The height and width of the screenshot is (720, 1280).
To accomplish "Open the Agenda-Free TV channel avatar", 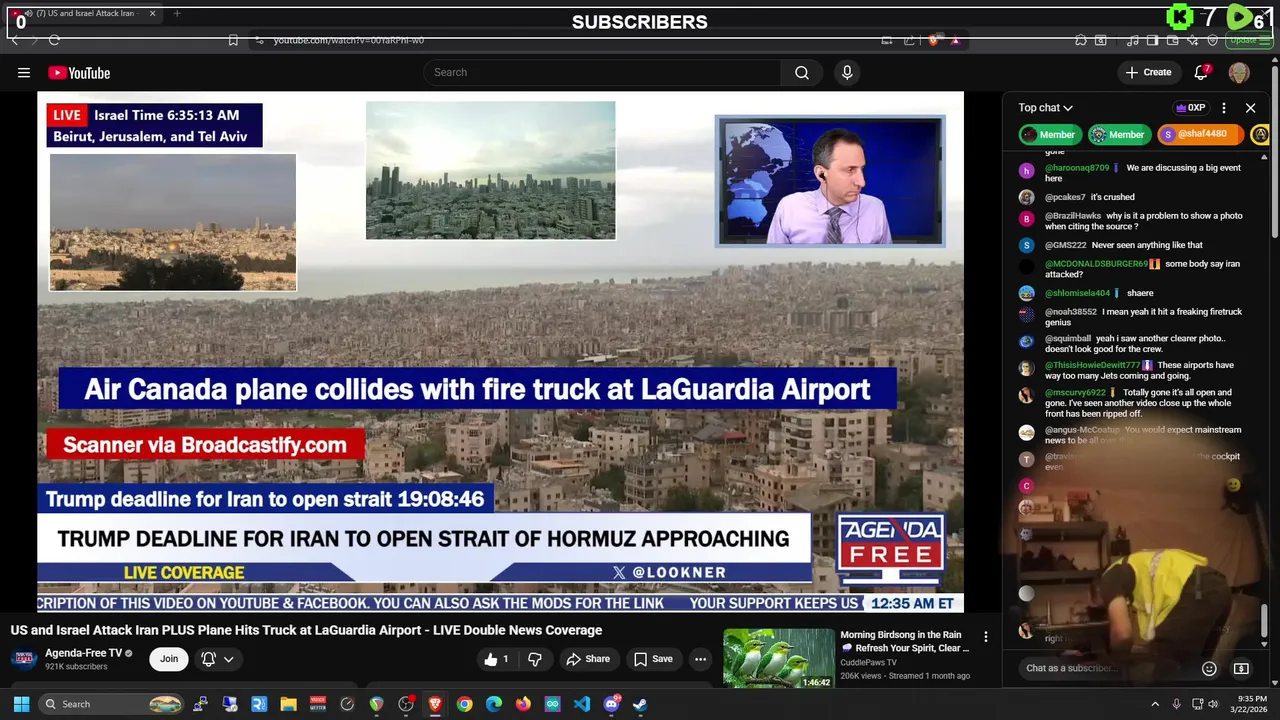I will 25,659.
